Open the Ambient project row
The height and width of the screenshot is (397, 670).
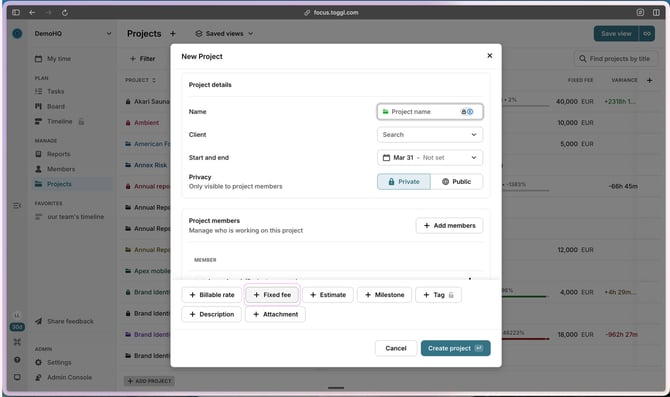tap(147, 123)
